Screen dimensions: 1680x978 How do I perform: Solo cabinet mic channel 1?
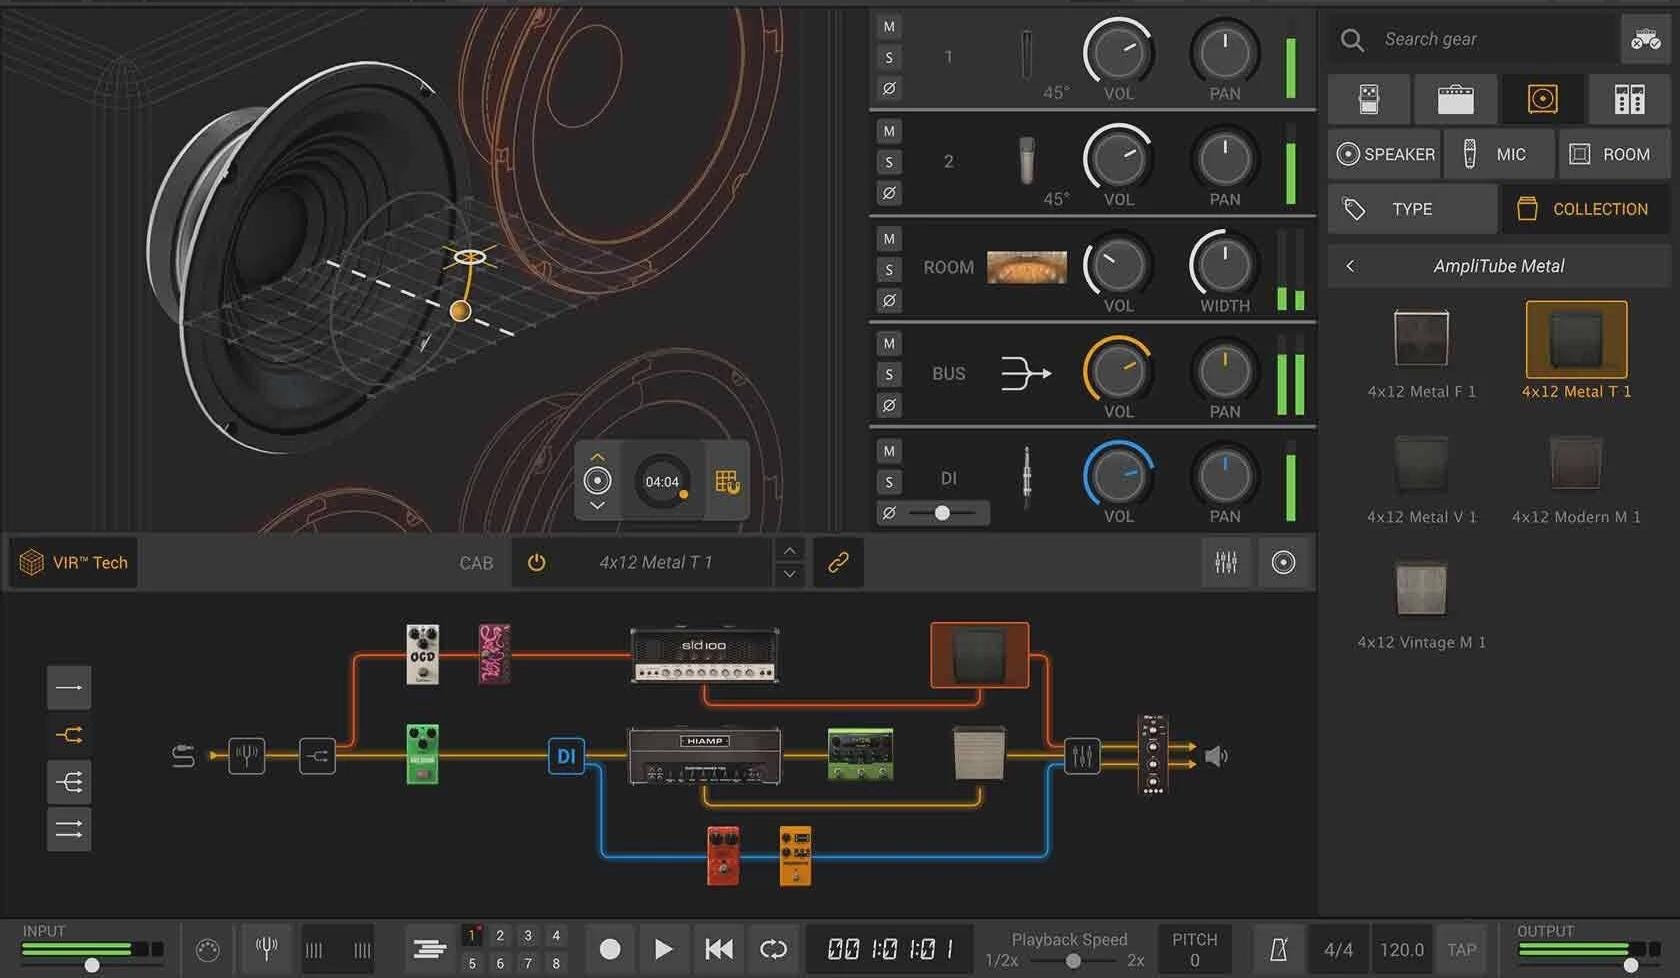(889, 58)
